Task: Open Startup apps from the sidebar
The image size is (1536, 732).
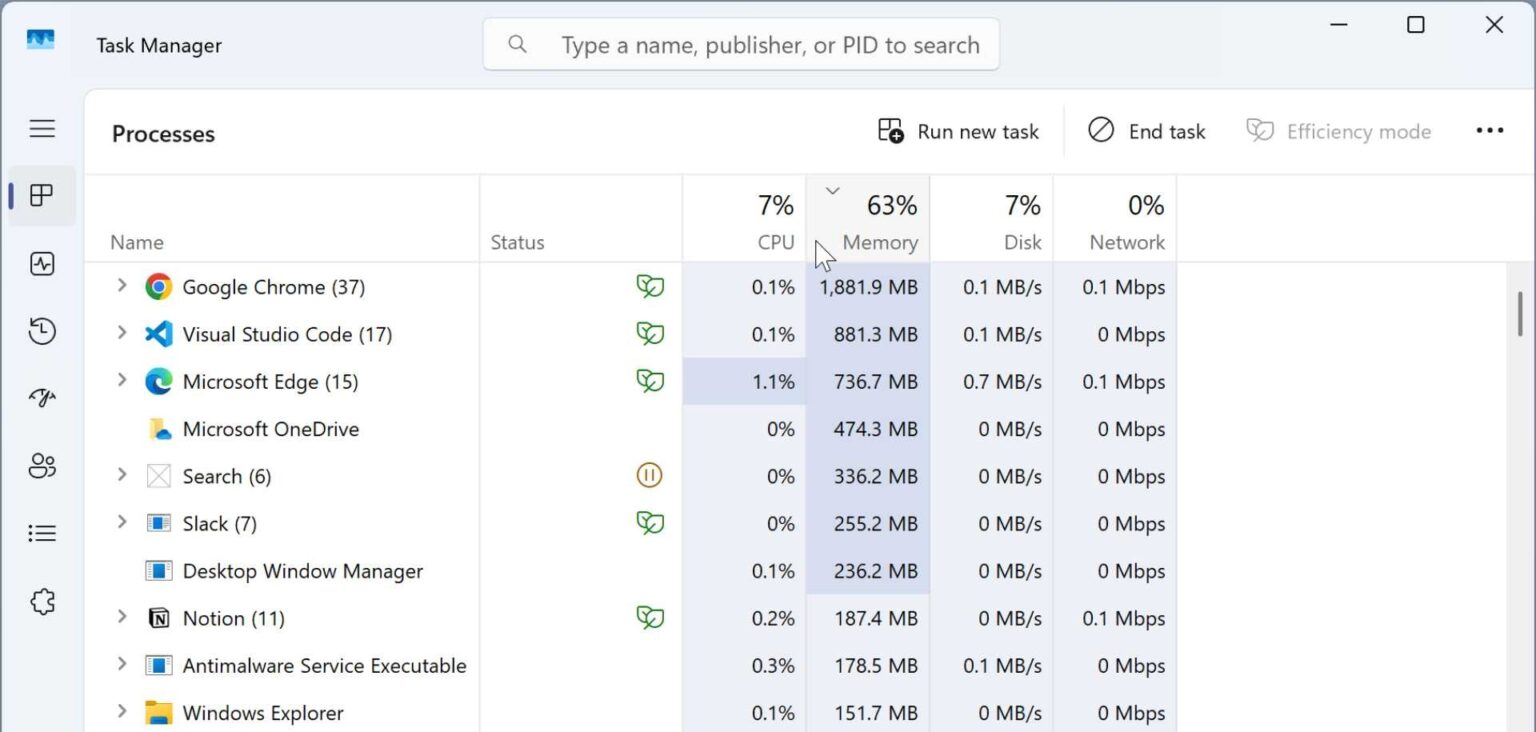Action: pyautogui.click(x=41, y=397)
